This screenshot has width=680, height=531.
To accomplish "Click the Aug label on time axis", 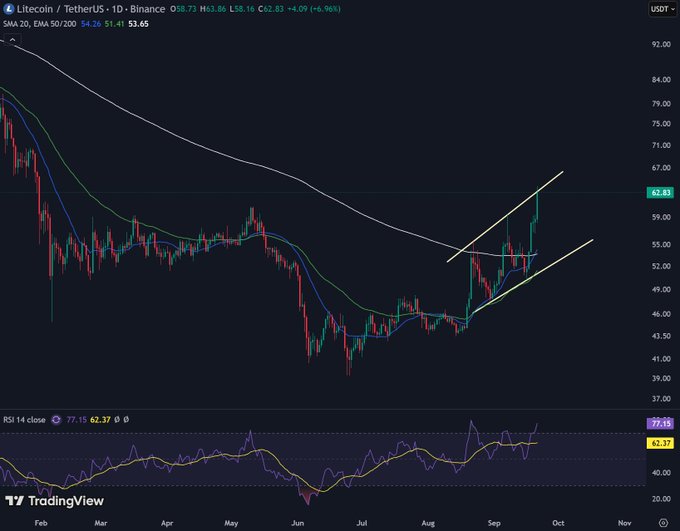I will pyautogui.click(x=428, y=523).
